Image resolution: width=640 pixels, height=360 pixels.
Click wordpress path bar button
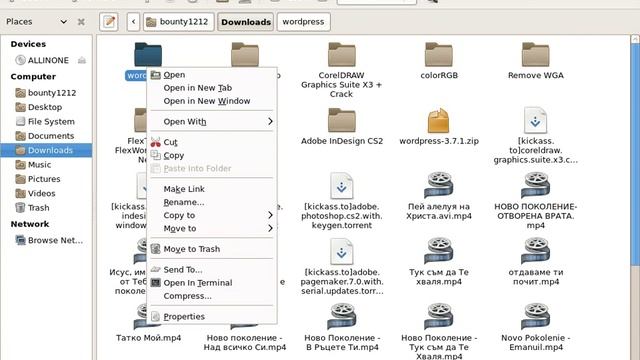pyautogui.click(x=303, y=22)
